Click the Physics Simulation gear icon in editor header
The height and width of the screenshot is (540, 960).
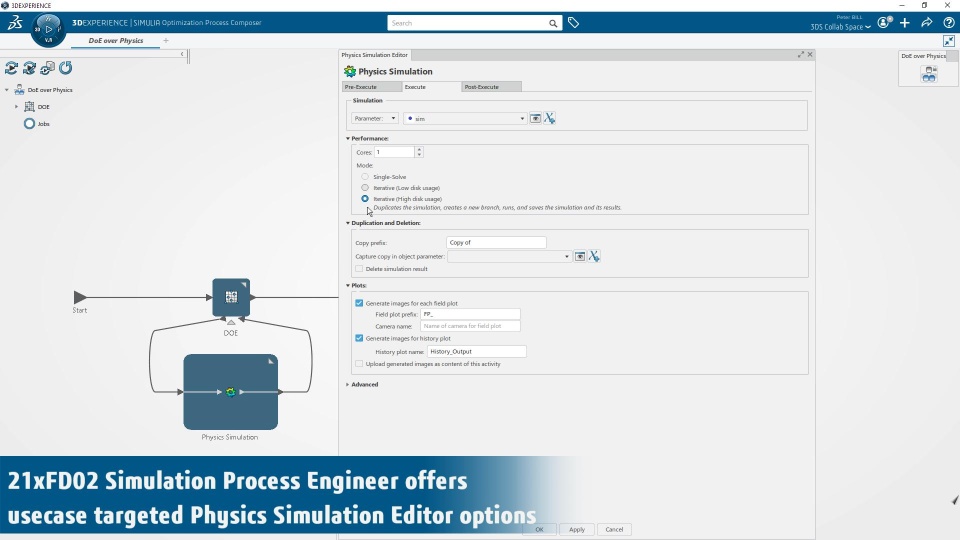(x=350, y=72)
